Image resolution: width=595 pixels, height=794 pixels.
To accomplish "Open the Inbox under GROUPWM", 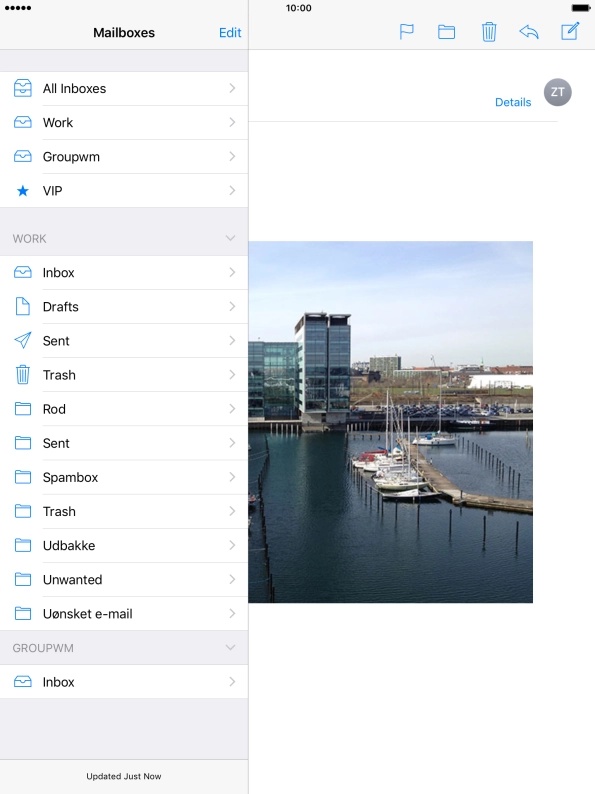I will point(124,682).
